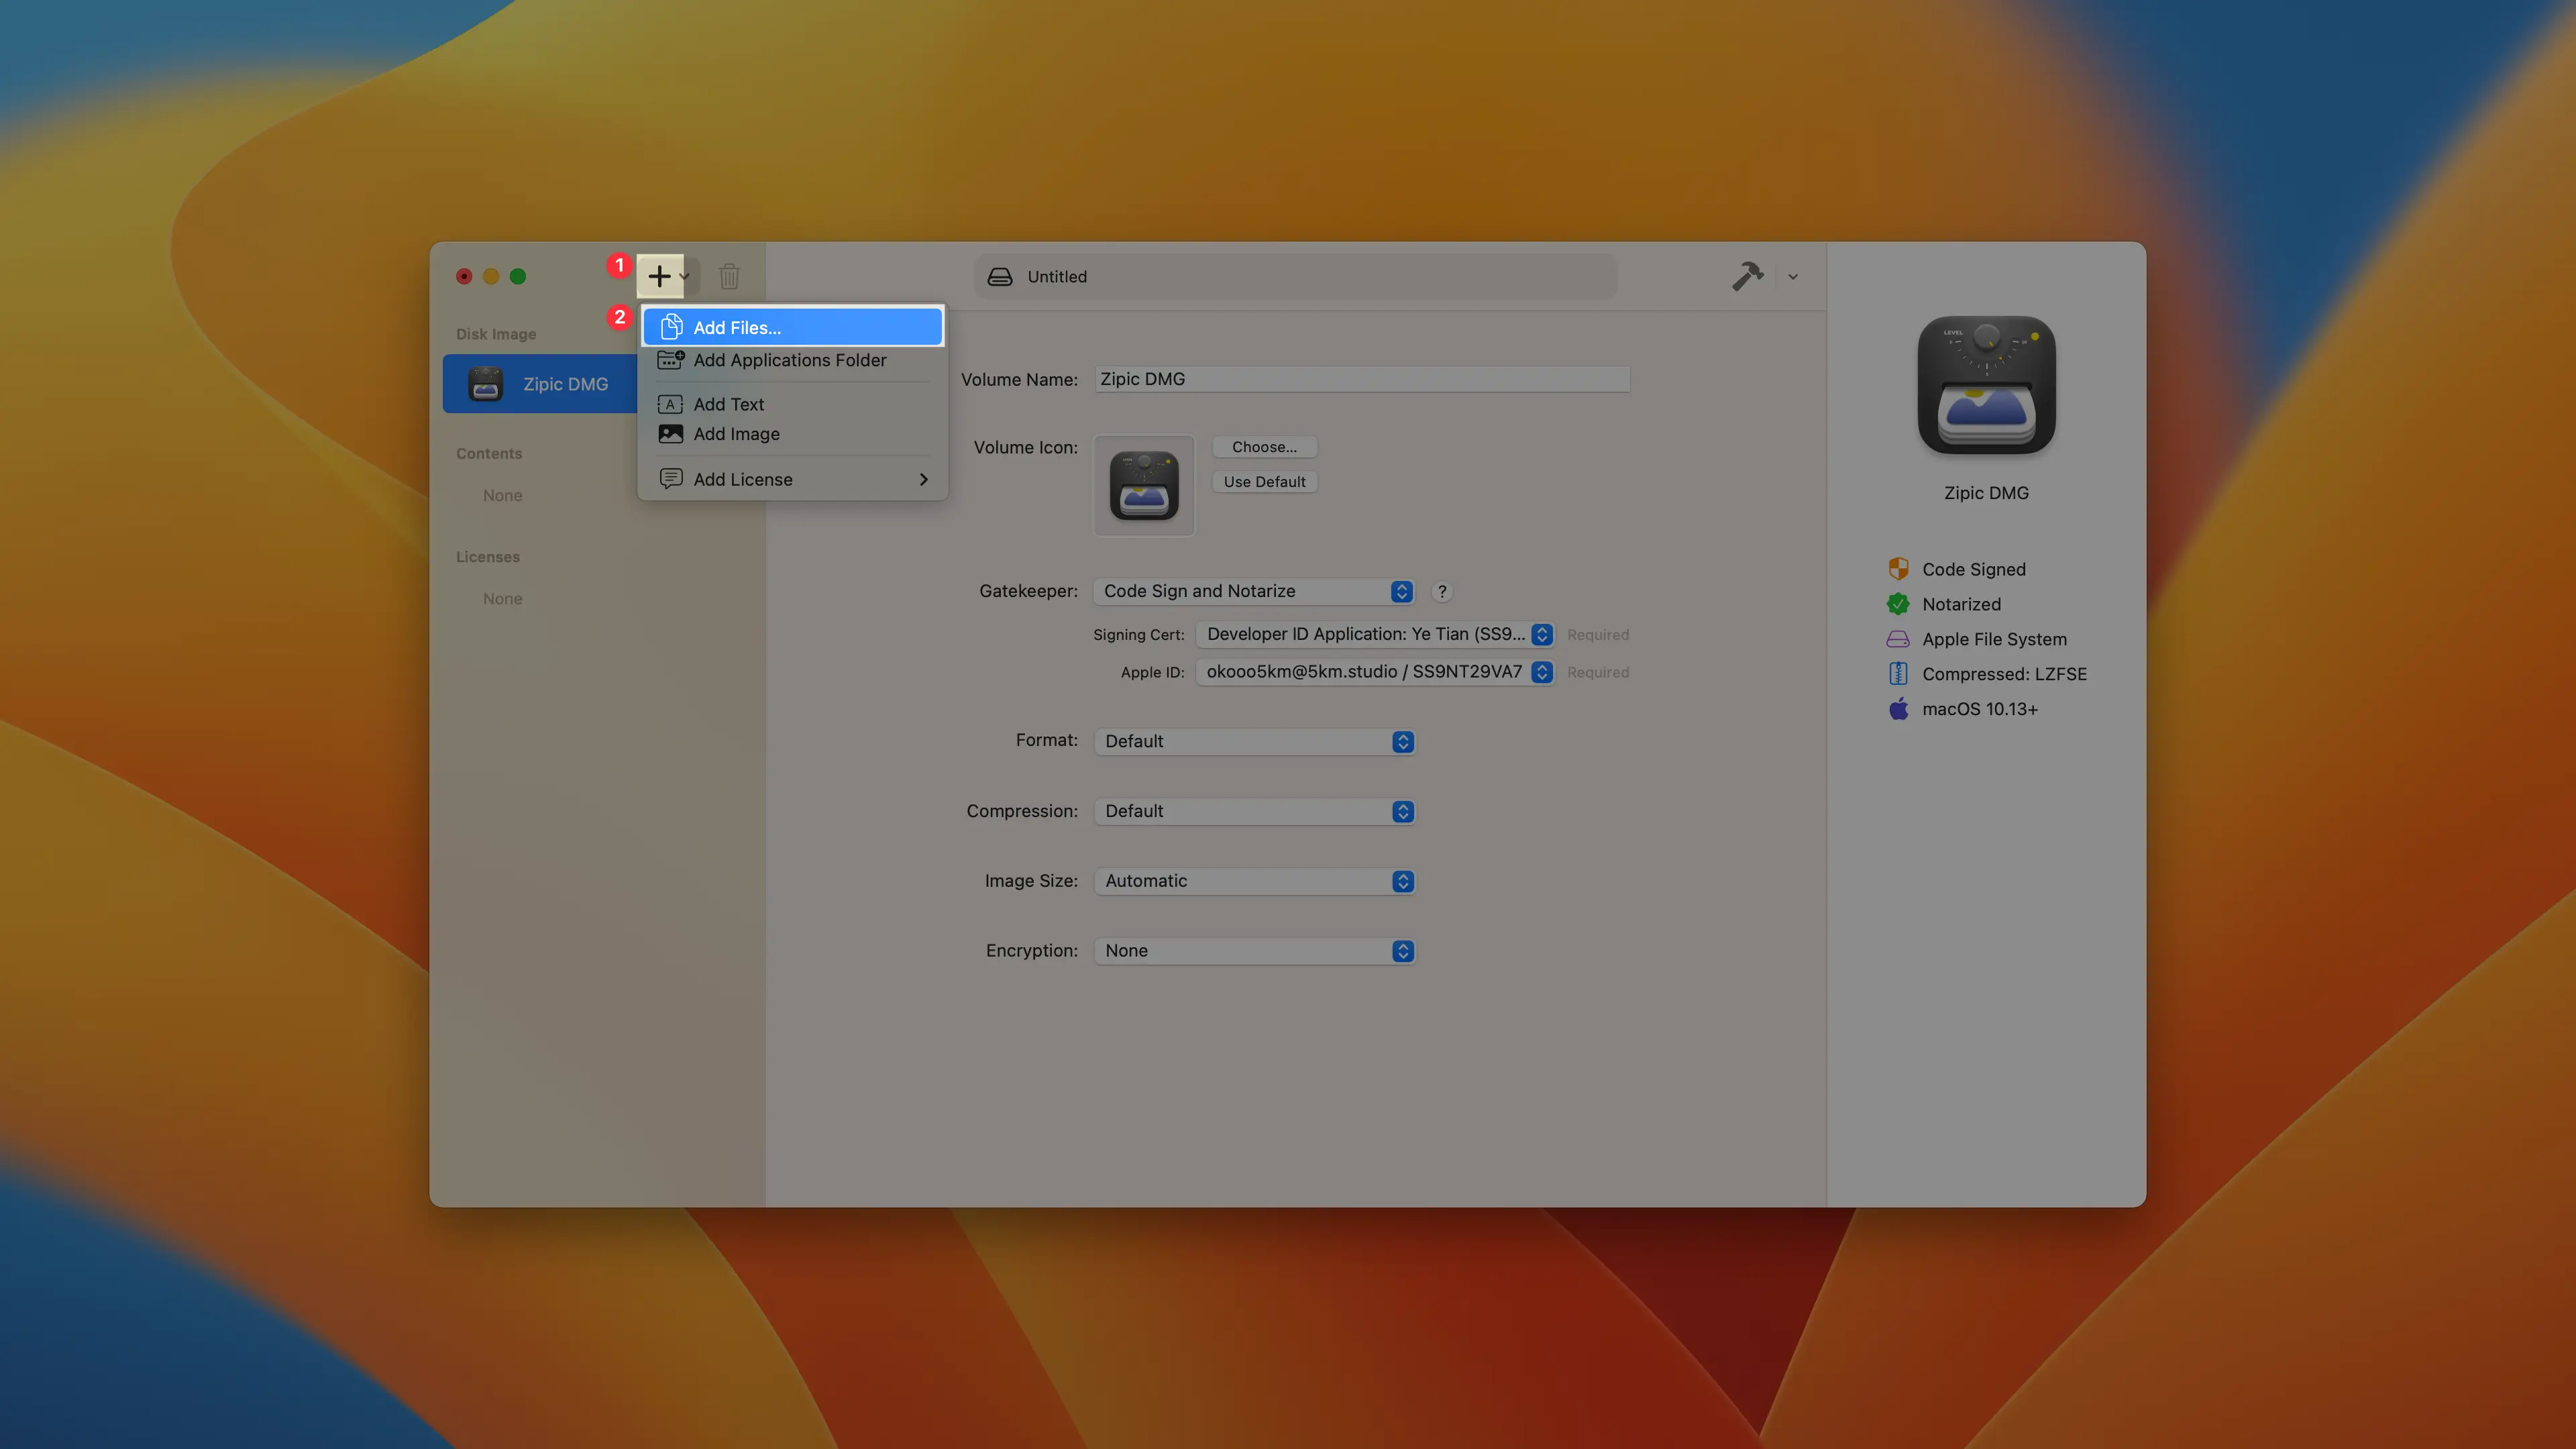Click the hammer build icon
The height and width of the screenshot is (1449, 2576).
coord(1747,276)
